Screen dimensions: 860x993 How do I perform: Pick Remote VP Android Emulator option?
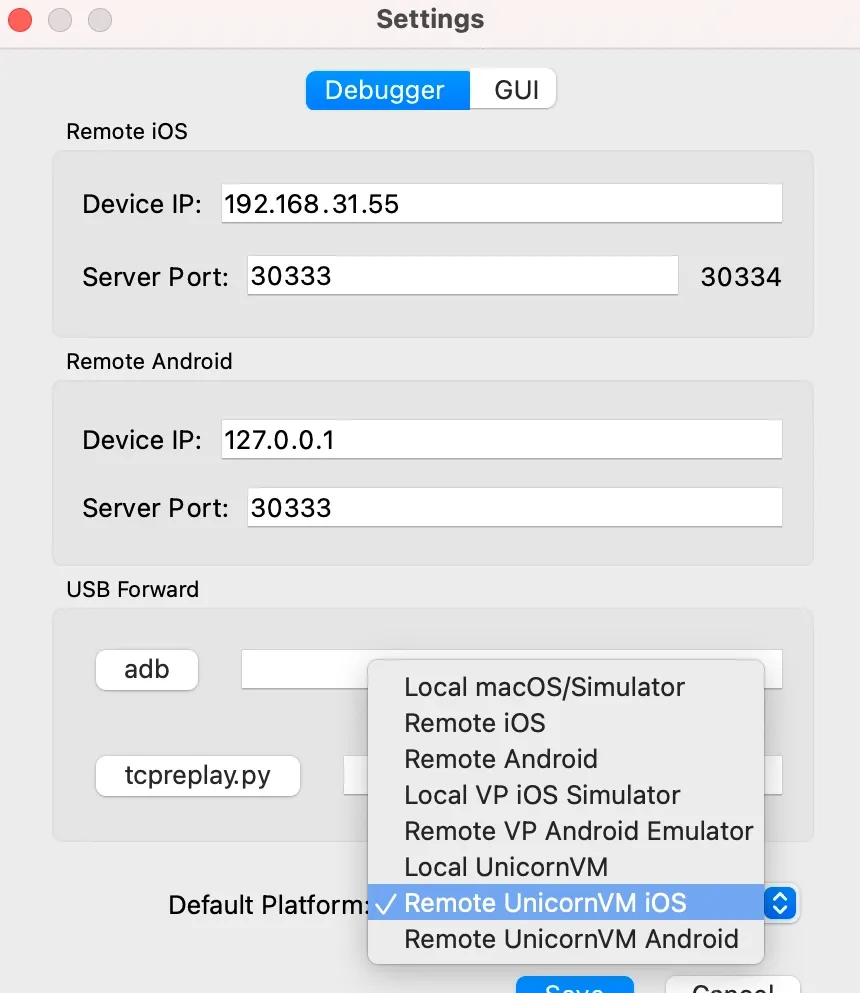[566, 831]
